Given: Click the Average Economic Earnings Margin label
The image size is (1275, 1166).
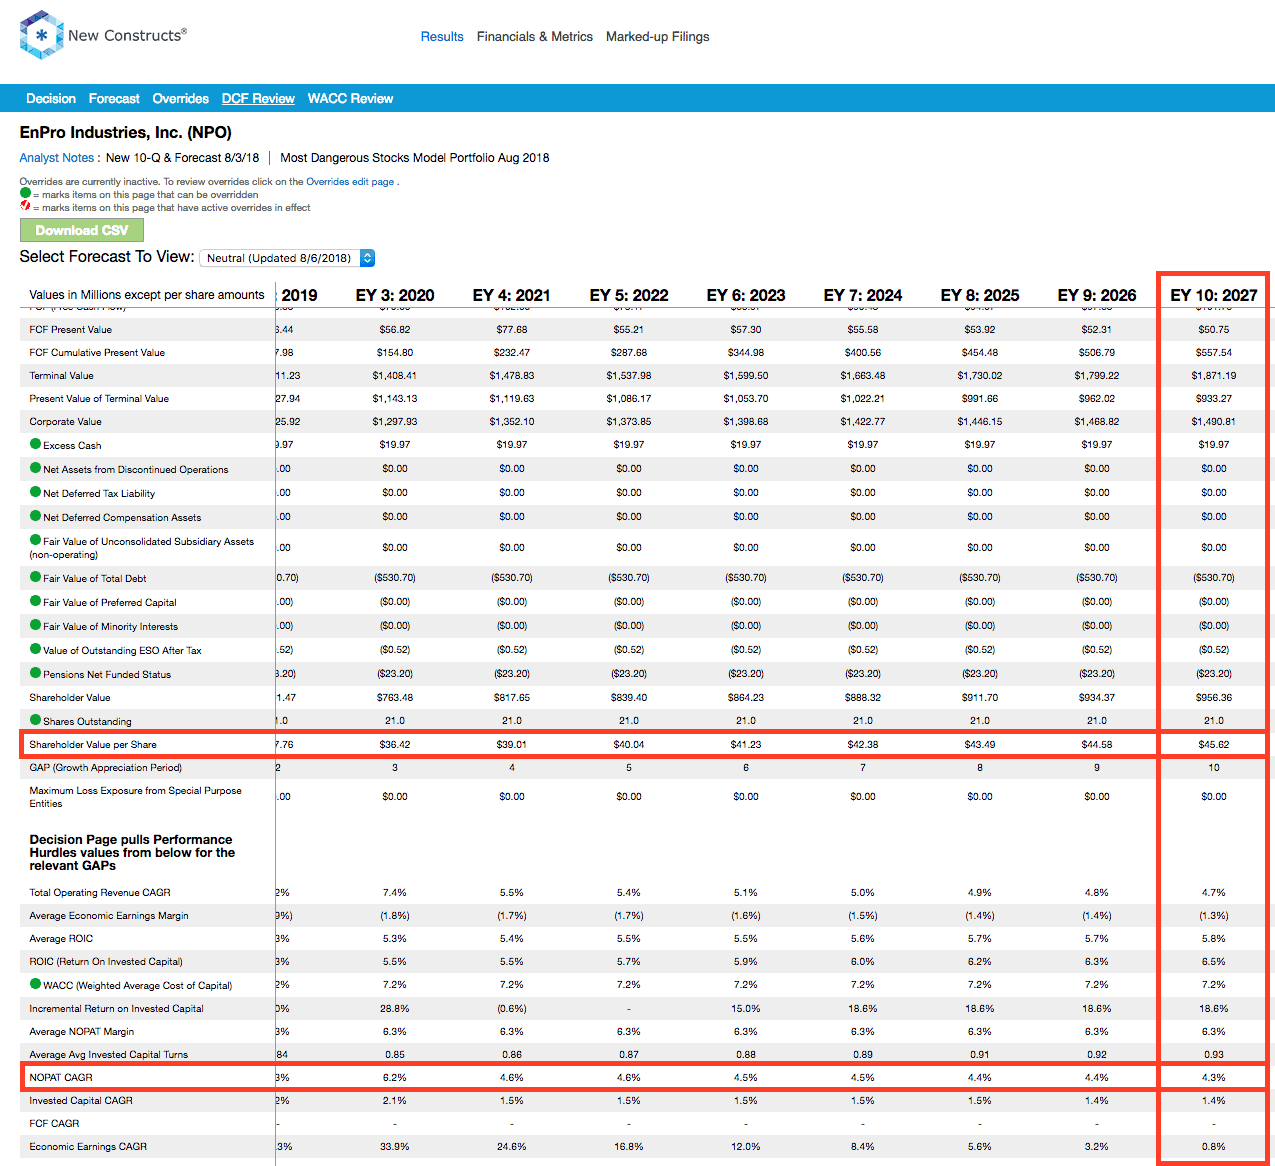Looking at the screenshot, I should [109, 915].
